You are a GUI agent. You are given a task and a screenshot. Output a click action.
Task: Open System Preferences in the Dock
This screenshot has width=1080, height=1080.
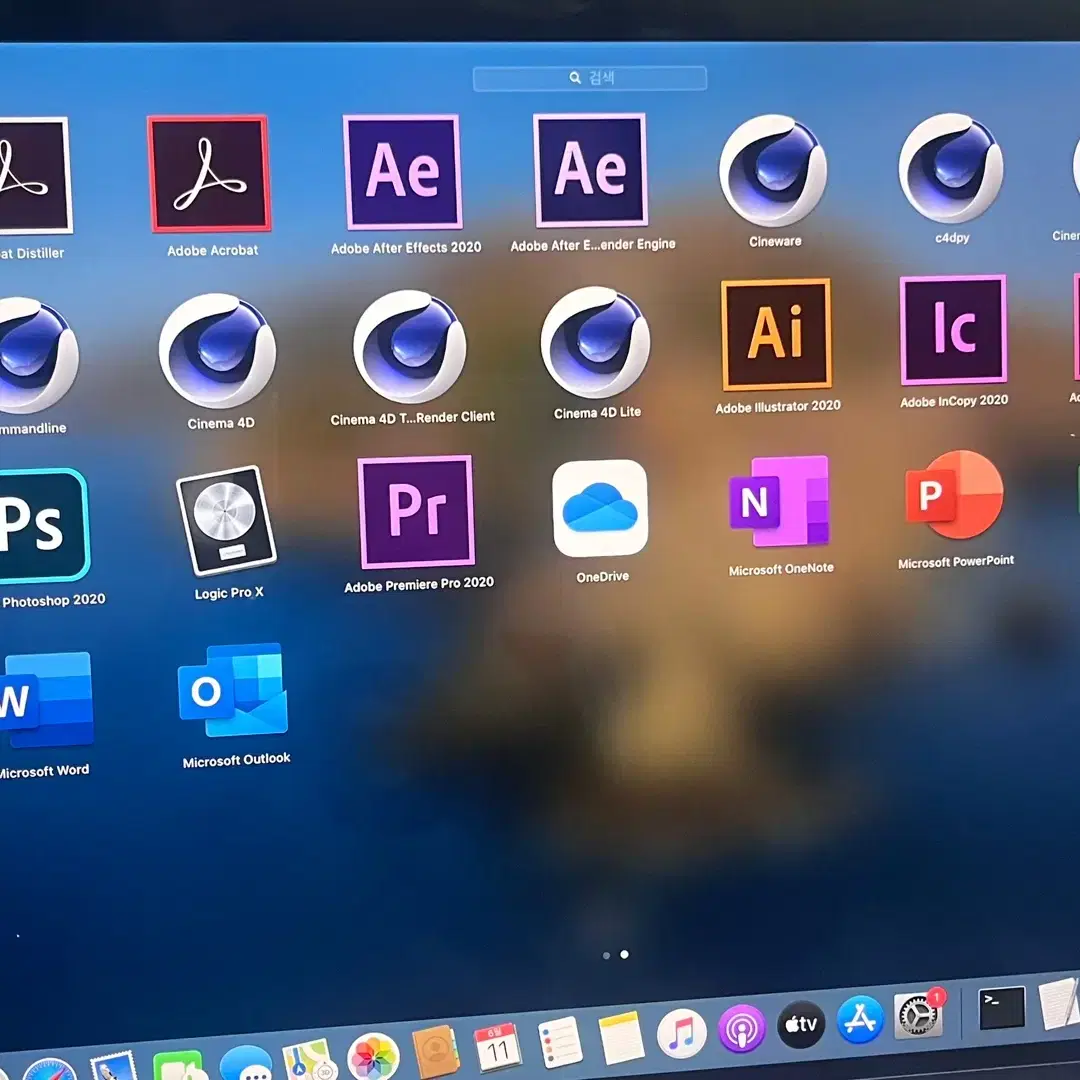click(919, 1014)
